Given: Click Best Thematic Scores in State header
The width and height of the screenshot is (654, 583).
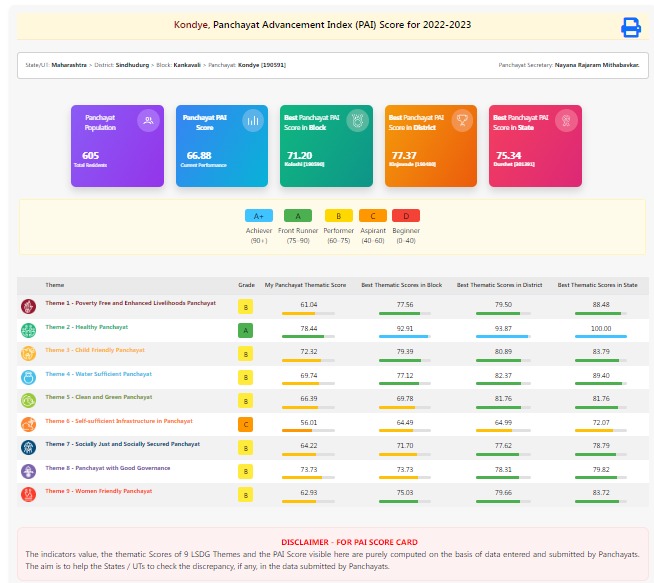Looking at the screenshot, I should point(597,285).
